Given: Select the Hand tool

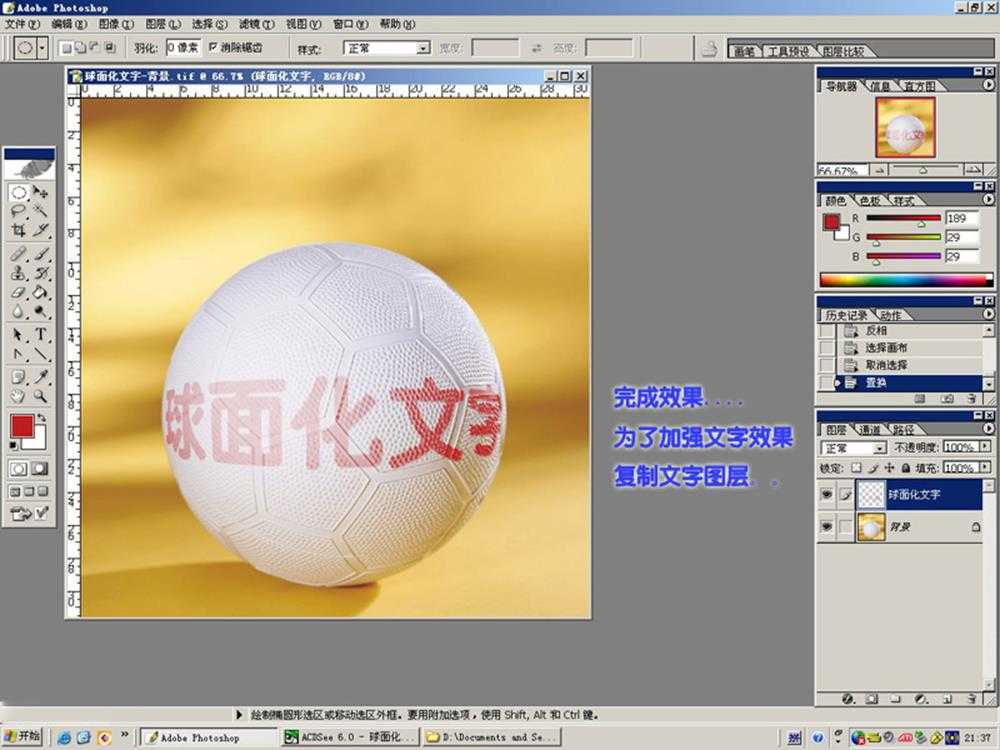Looking at the screenshot, I should click(19, 395).
